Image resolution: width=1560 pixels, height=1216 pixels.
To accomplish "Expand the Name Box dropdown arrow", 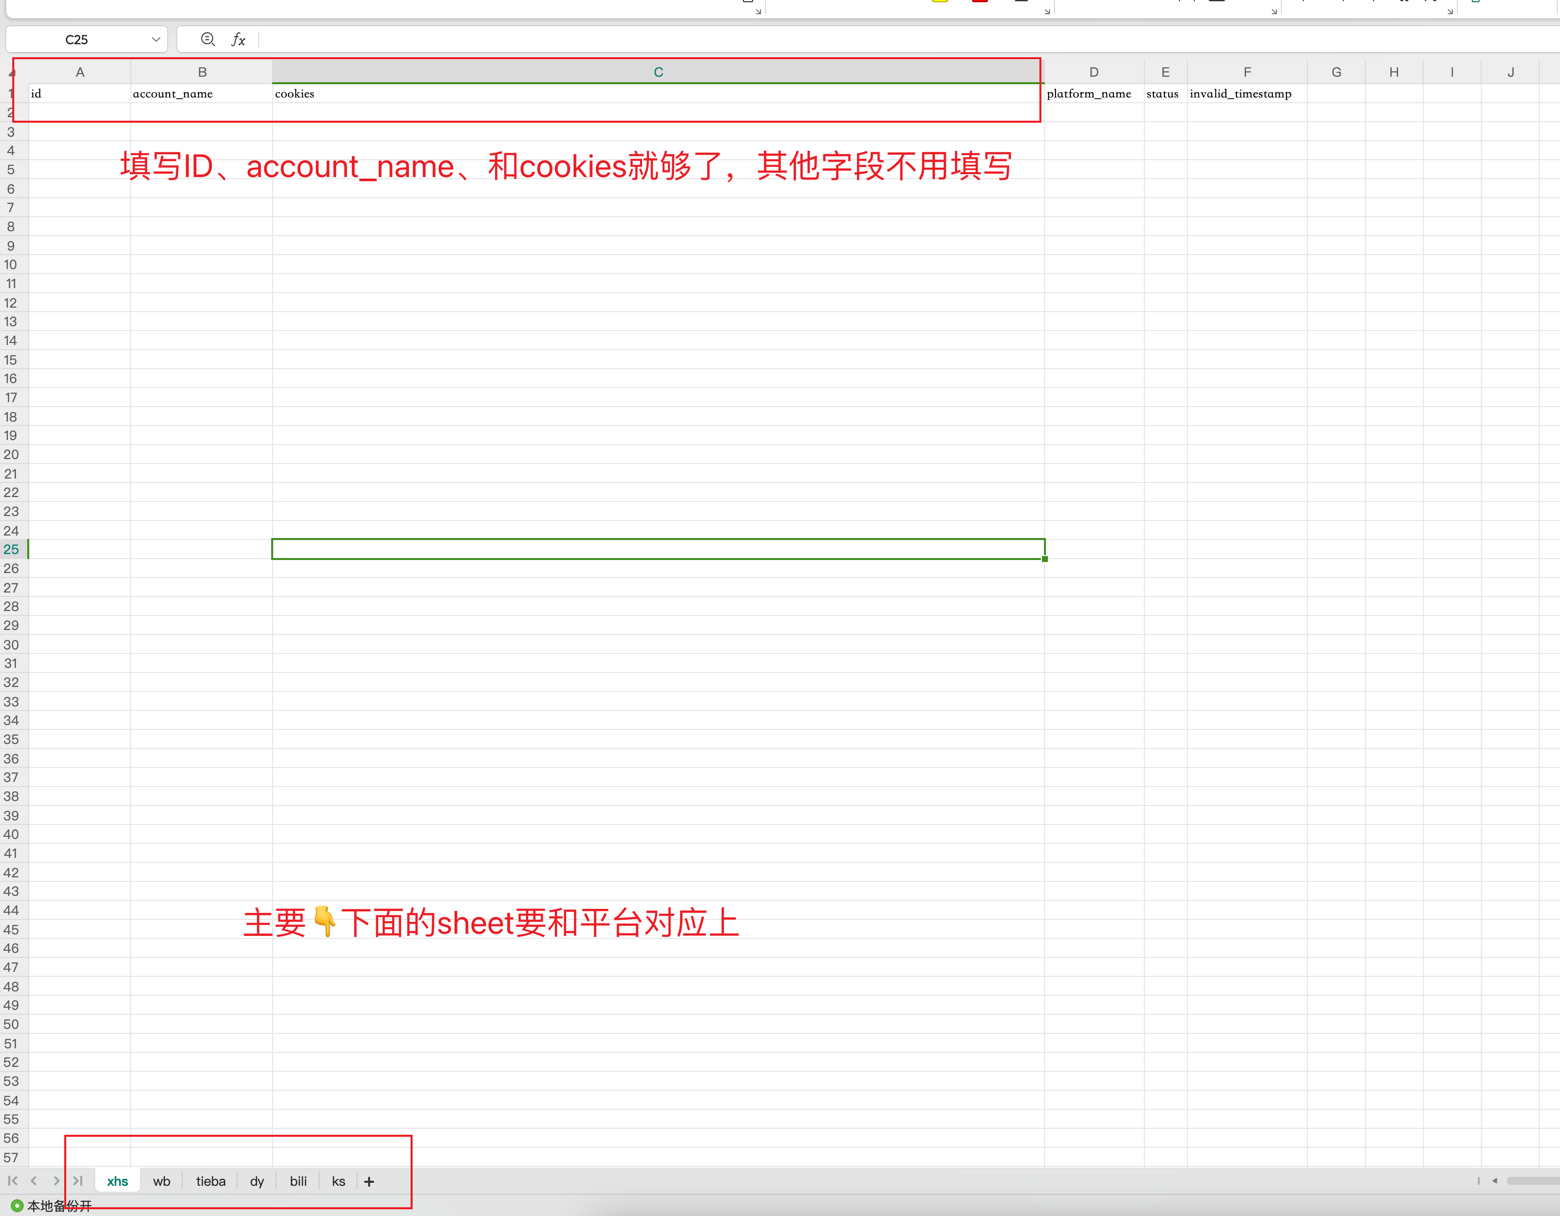I will pyautogui.click(x=156, y=40).
